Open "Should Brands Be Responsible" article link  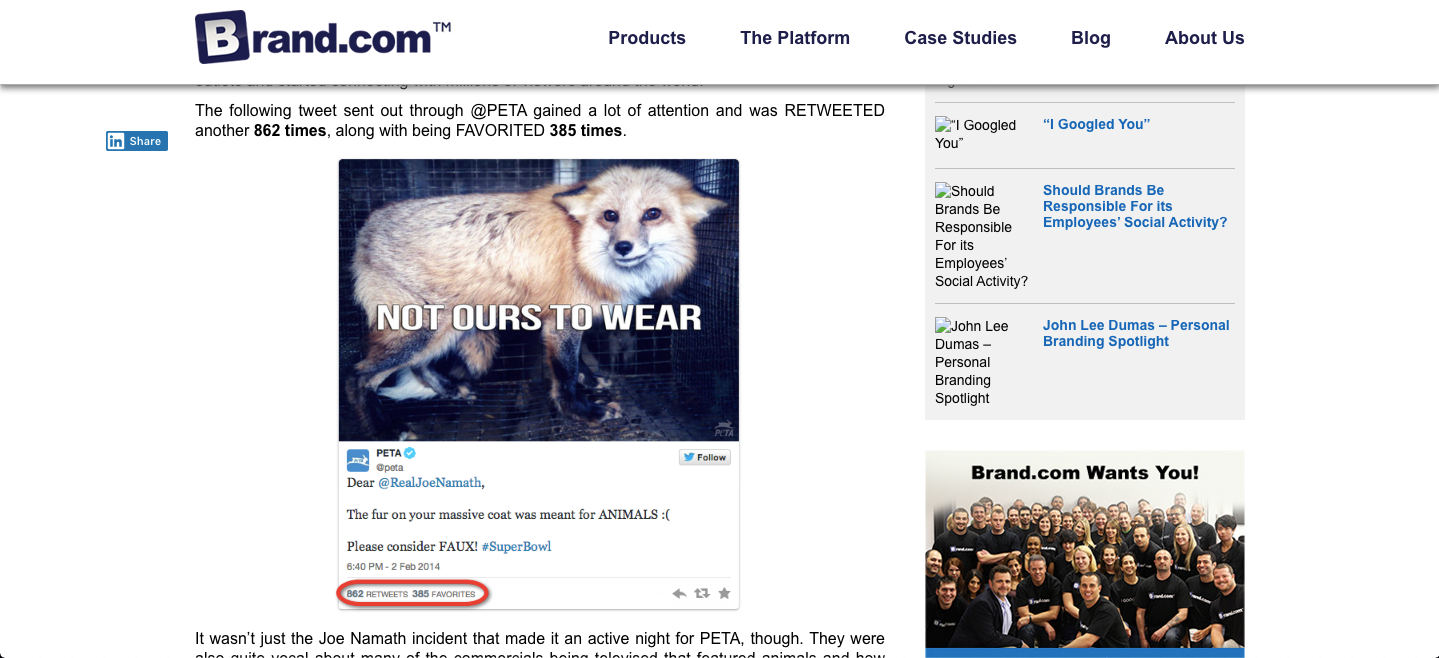[1135, 206]
